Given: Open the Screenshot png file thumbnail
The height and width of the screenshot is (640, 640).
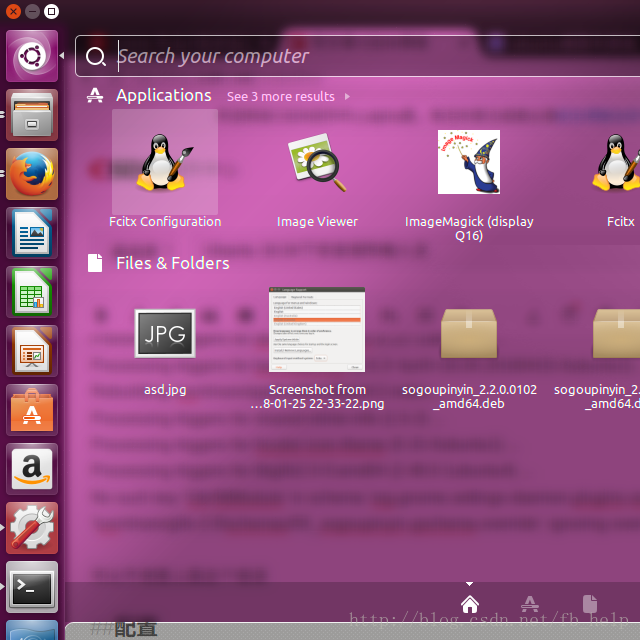Looking at the screenshot, I should click(x=317, y=330).
